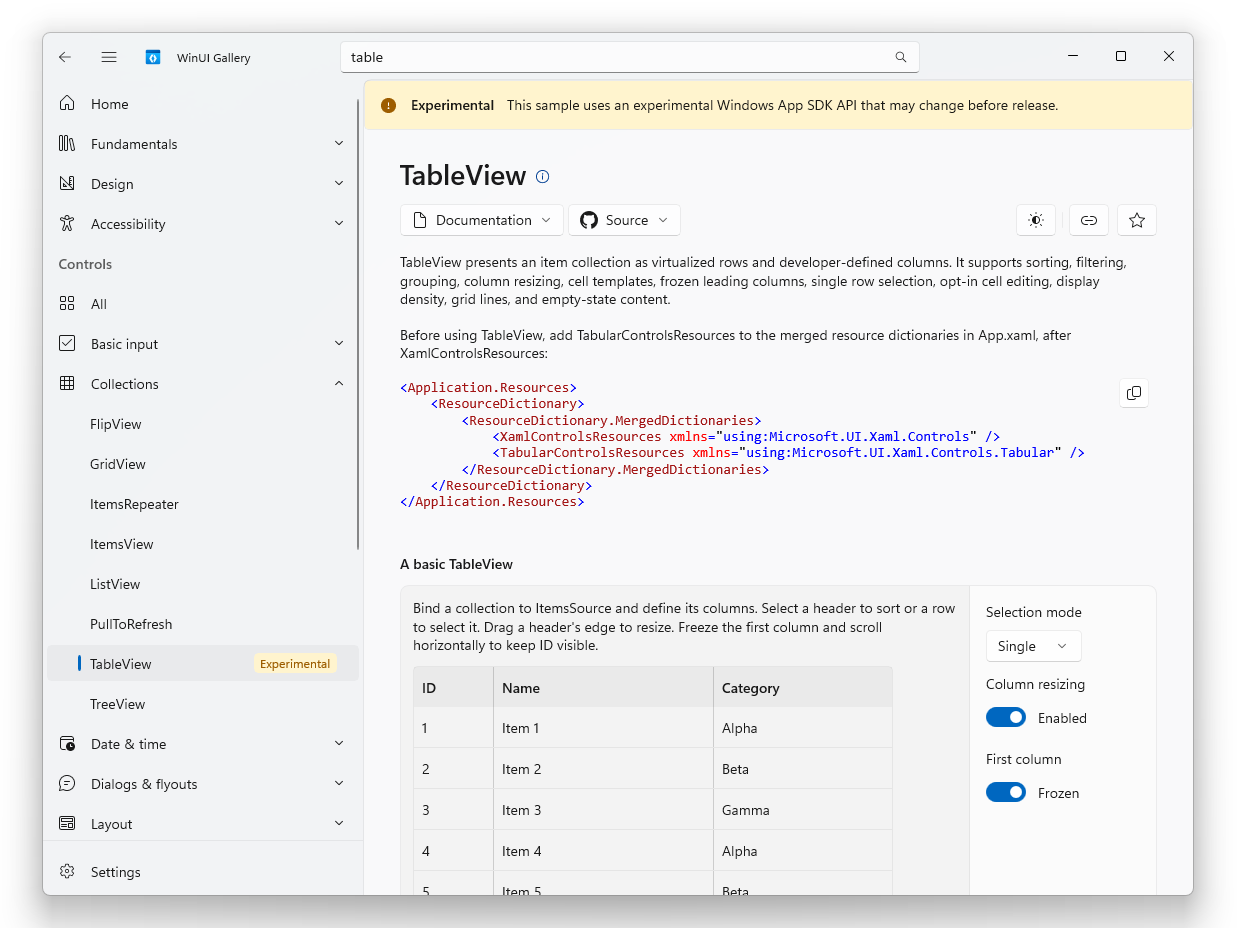Screen dimensions: 1237x928
Task: Click the Item 4 table row
Action: 652,851
